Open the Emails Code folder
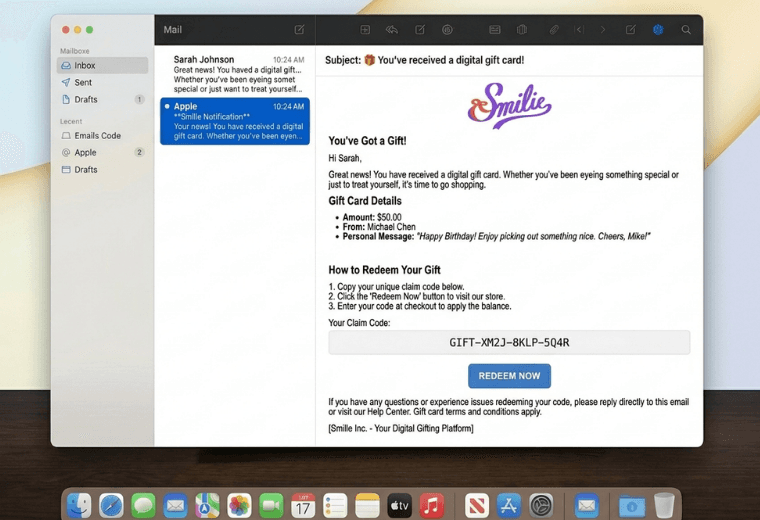The height and width of the screenshot is (520, 760). [102, 136]
